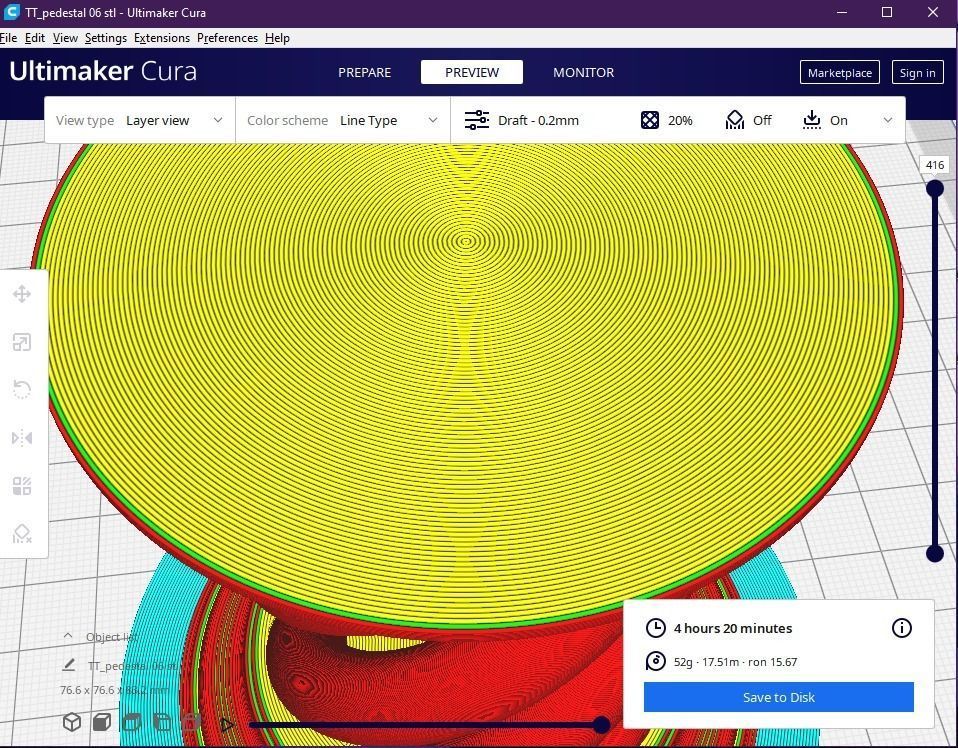
Task: Click the Cura logo in title bar
Action: point(12,12)
